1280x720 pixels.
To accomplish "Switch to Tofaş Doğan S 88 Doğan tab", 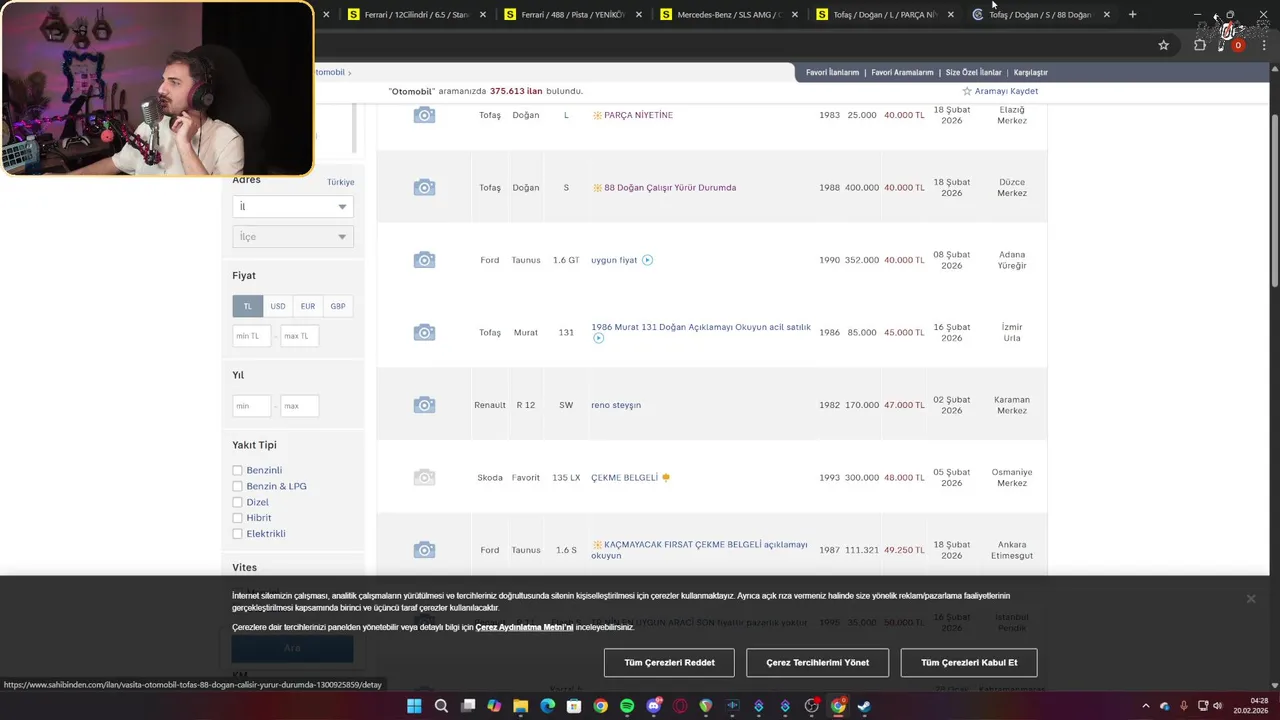I will click(x=1040, y=15).
